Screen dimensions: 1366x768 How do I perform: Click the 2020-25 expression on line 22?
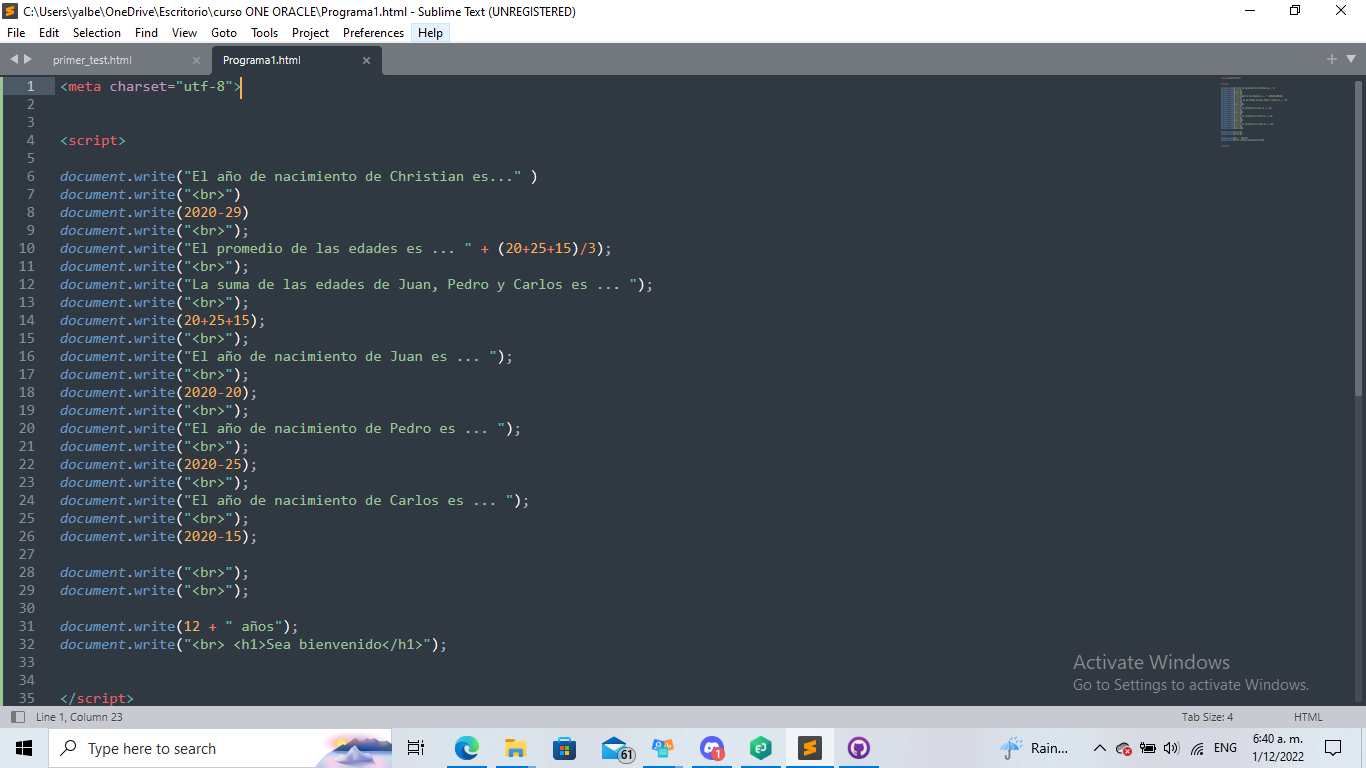[212, 464]
